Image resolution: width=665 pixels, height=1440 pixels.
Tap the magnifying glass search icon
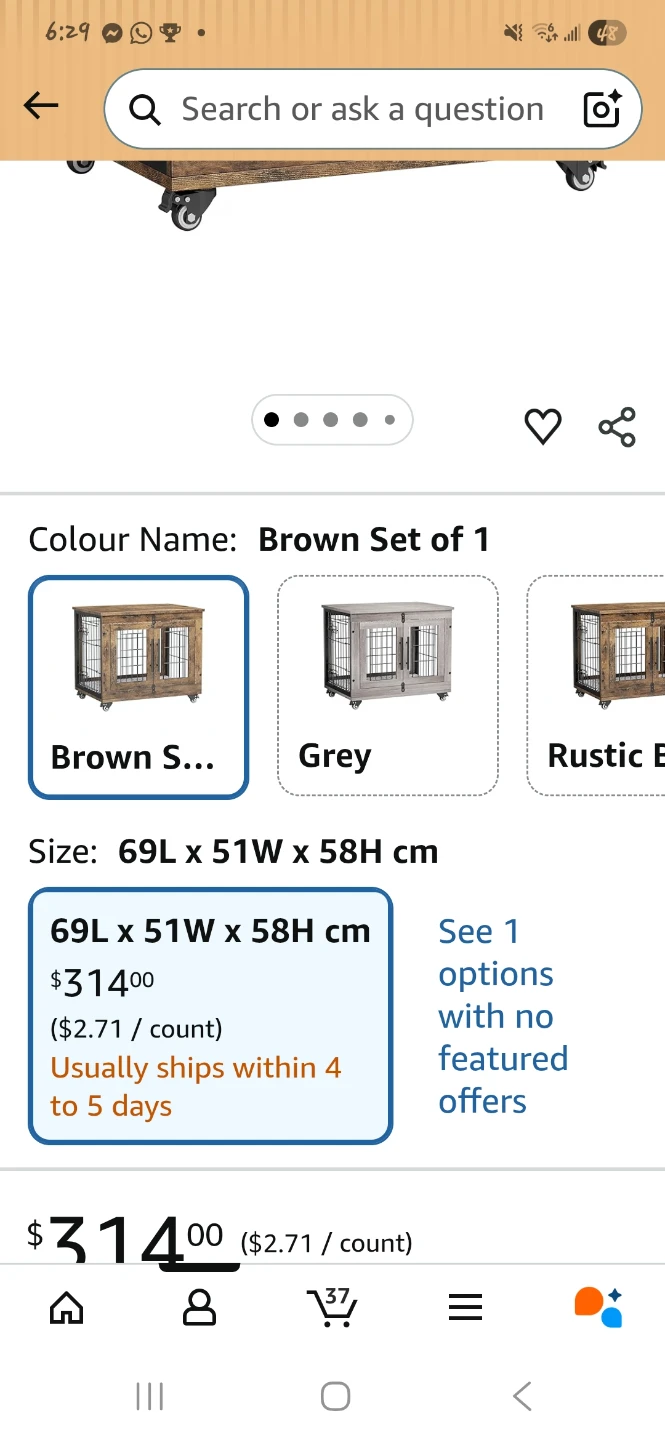click(x=145, y=110)
